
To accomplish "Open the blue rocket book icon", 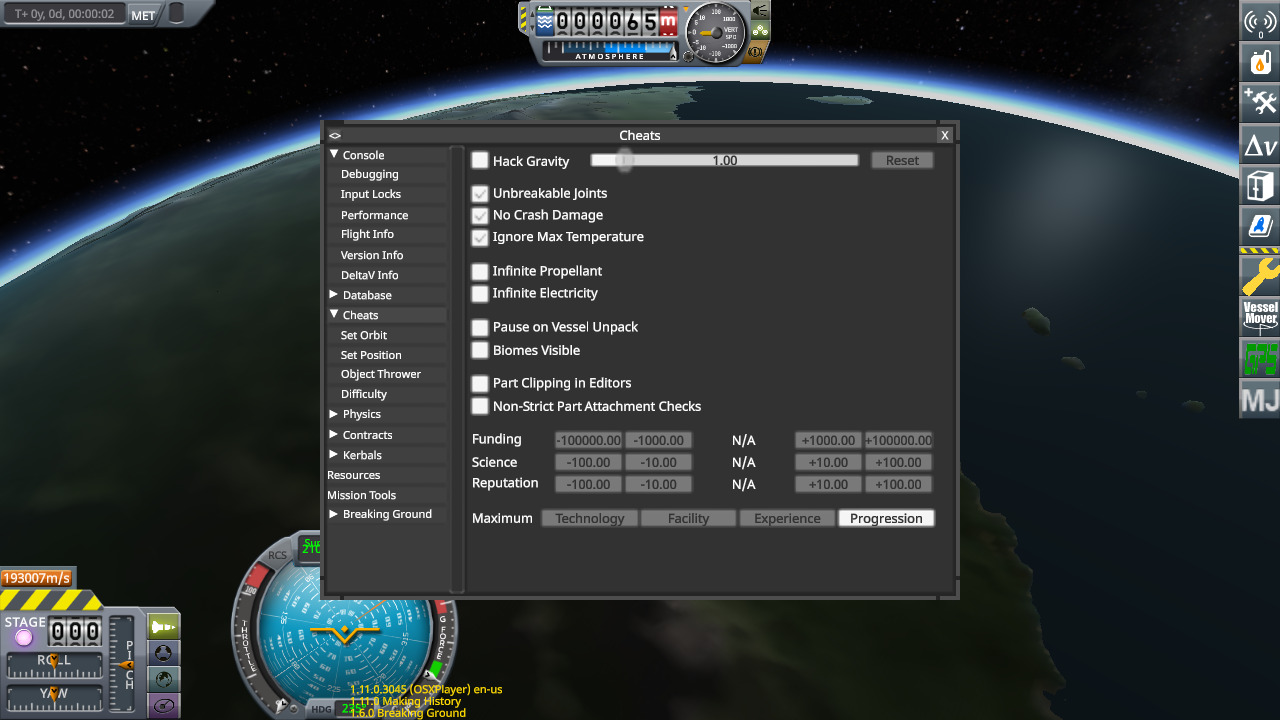I will [1260, 226].
